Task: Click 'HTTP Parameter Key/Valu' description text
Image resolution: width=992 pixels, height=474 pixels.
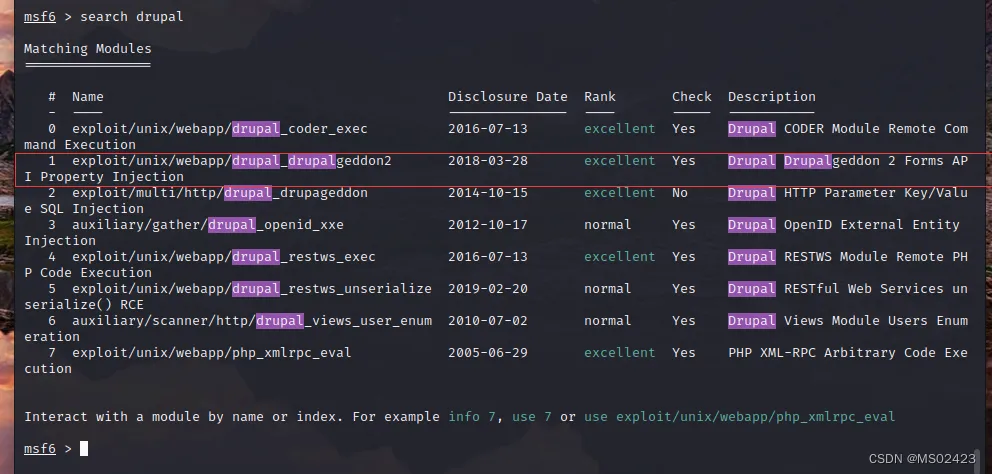Action: coord(876,193)
